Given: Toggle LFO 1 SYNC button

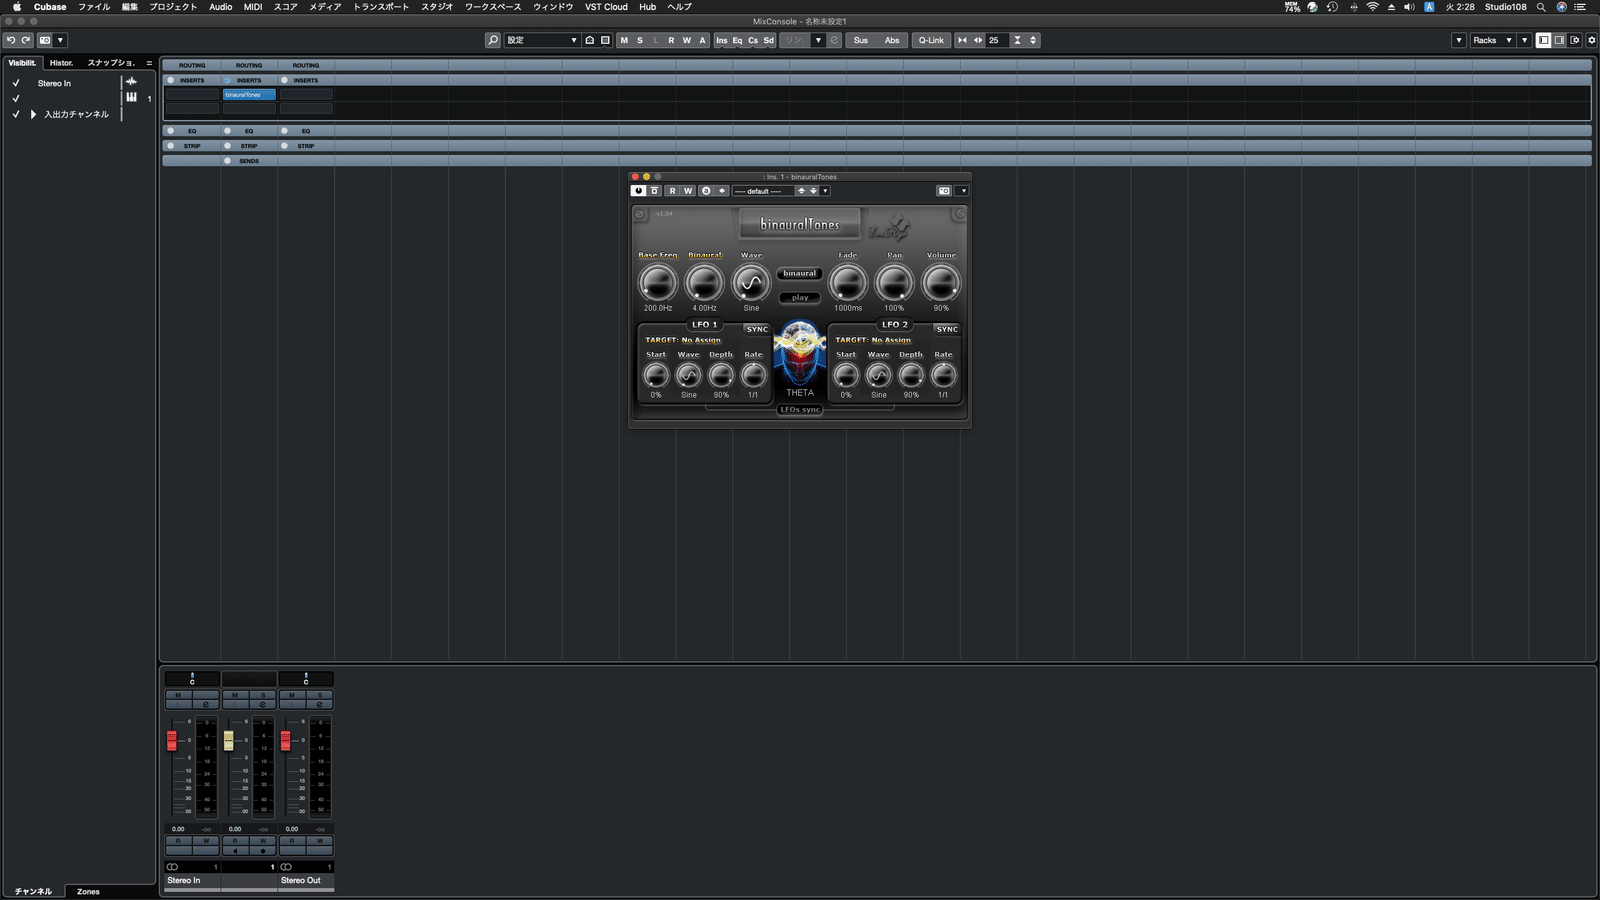Looking at the screenshot, I should coord(757,329).
